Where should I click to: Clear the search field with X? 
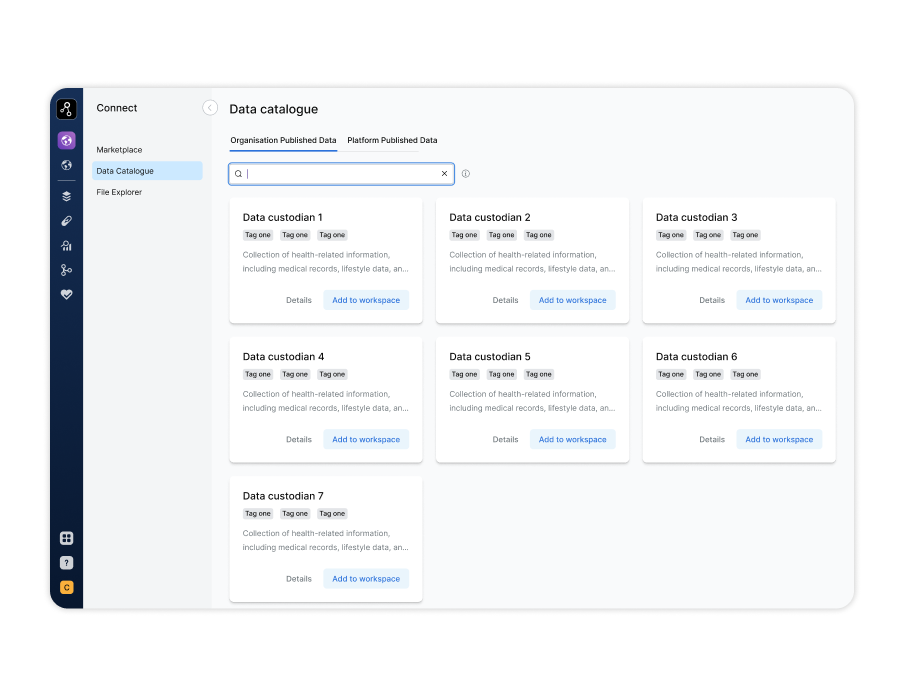[445, 174]
